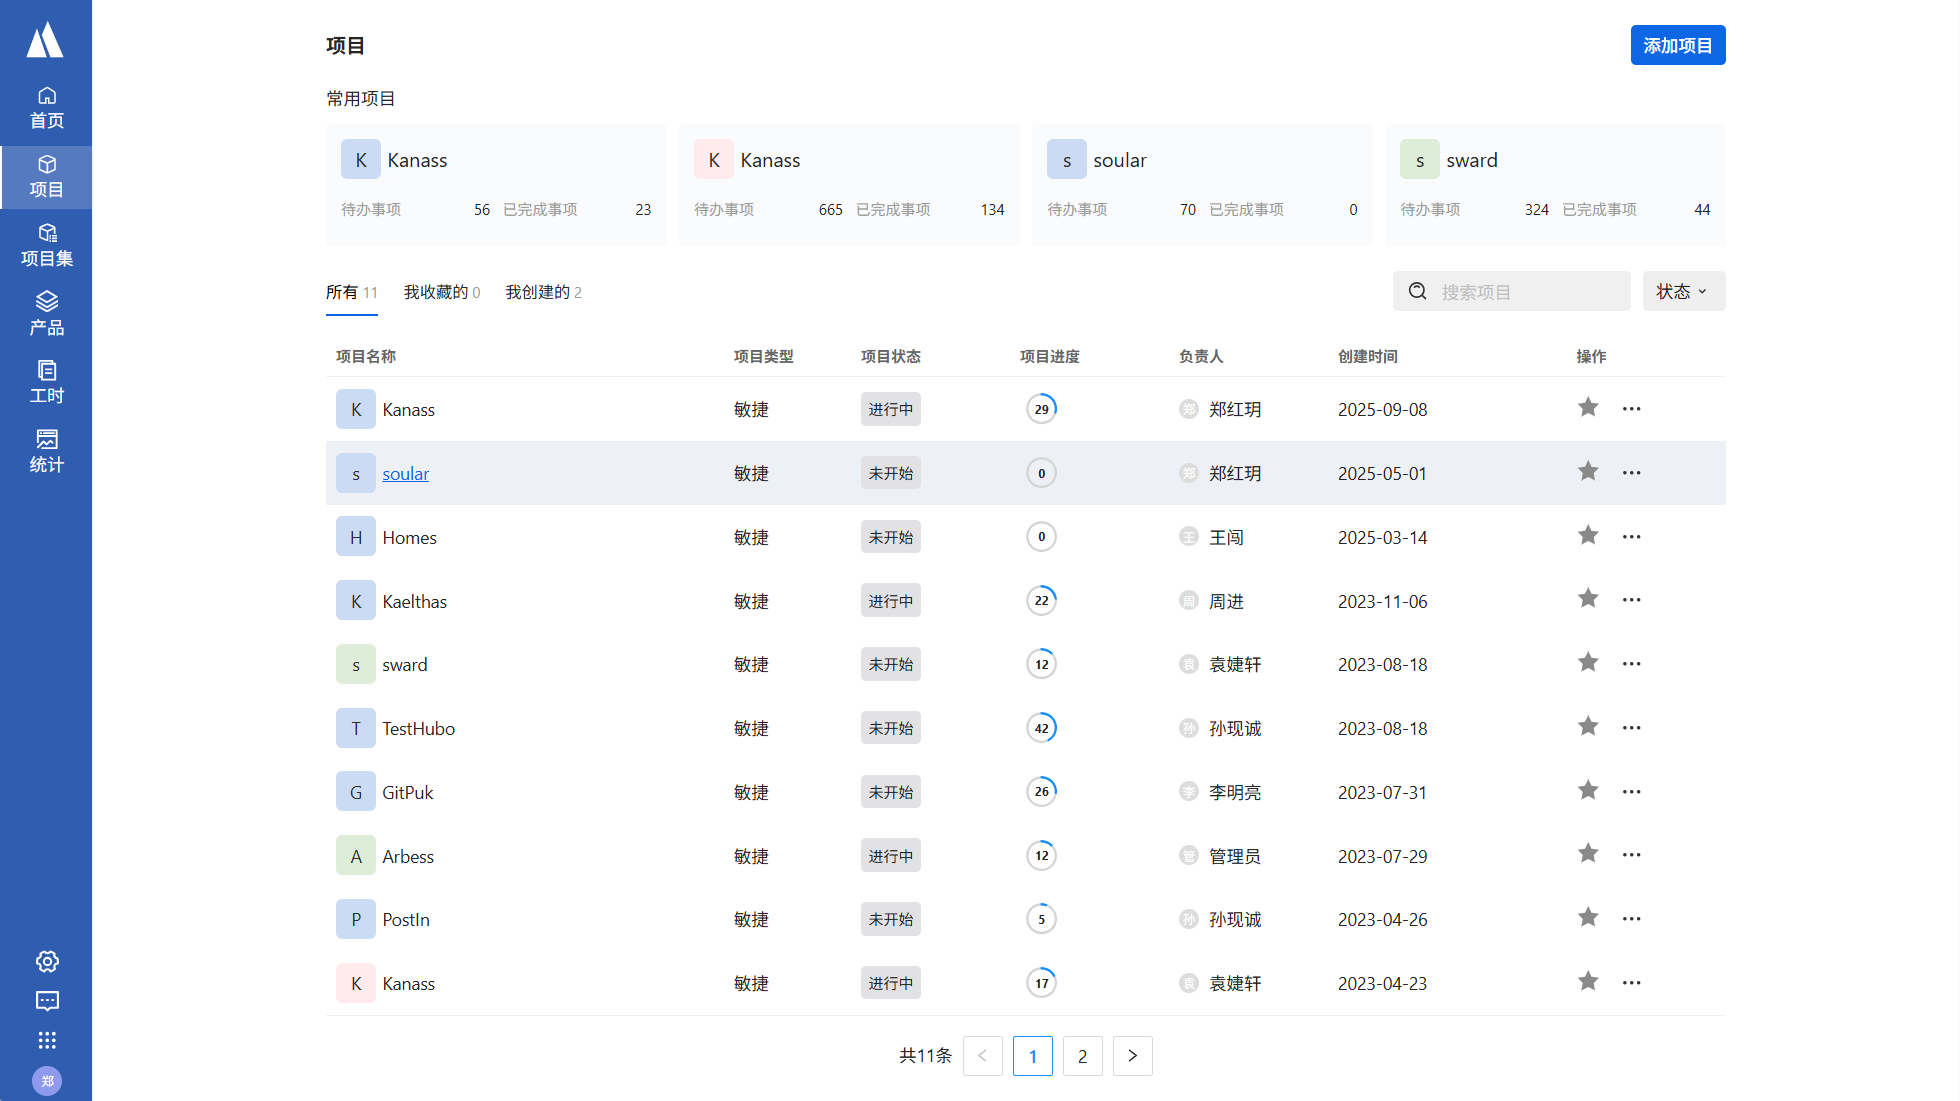This screenshot has width=1960, height=1101.
Task: Open the soular project link
Action: (405, 474)
